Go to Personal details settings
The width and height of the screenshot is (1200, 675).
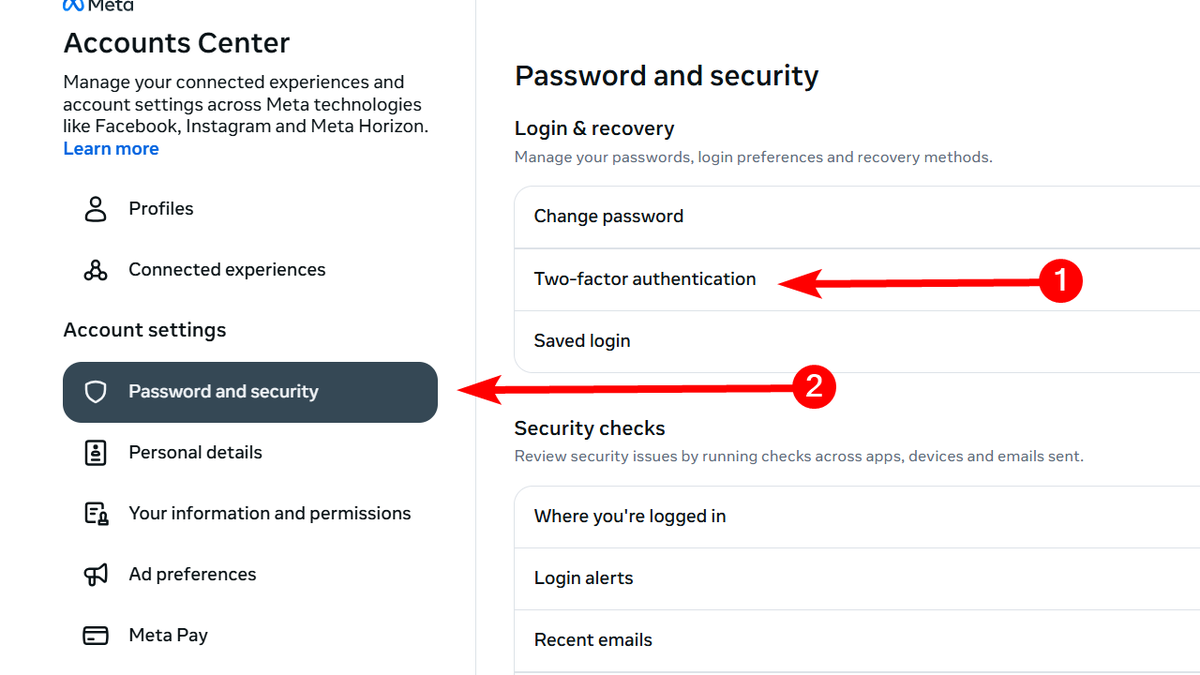pyautogui.click(x=195, y=453)
